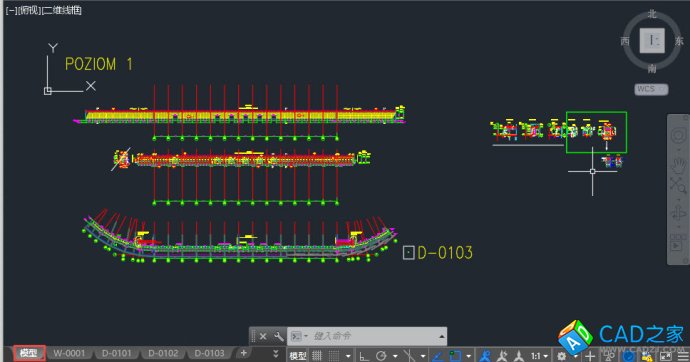Close the command line window
Image resolution: width=690 pixels, height=362 pixels.
click(263, 336)
